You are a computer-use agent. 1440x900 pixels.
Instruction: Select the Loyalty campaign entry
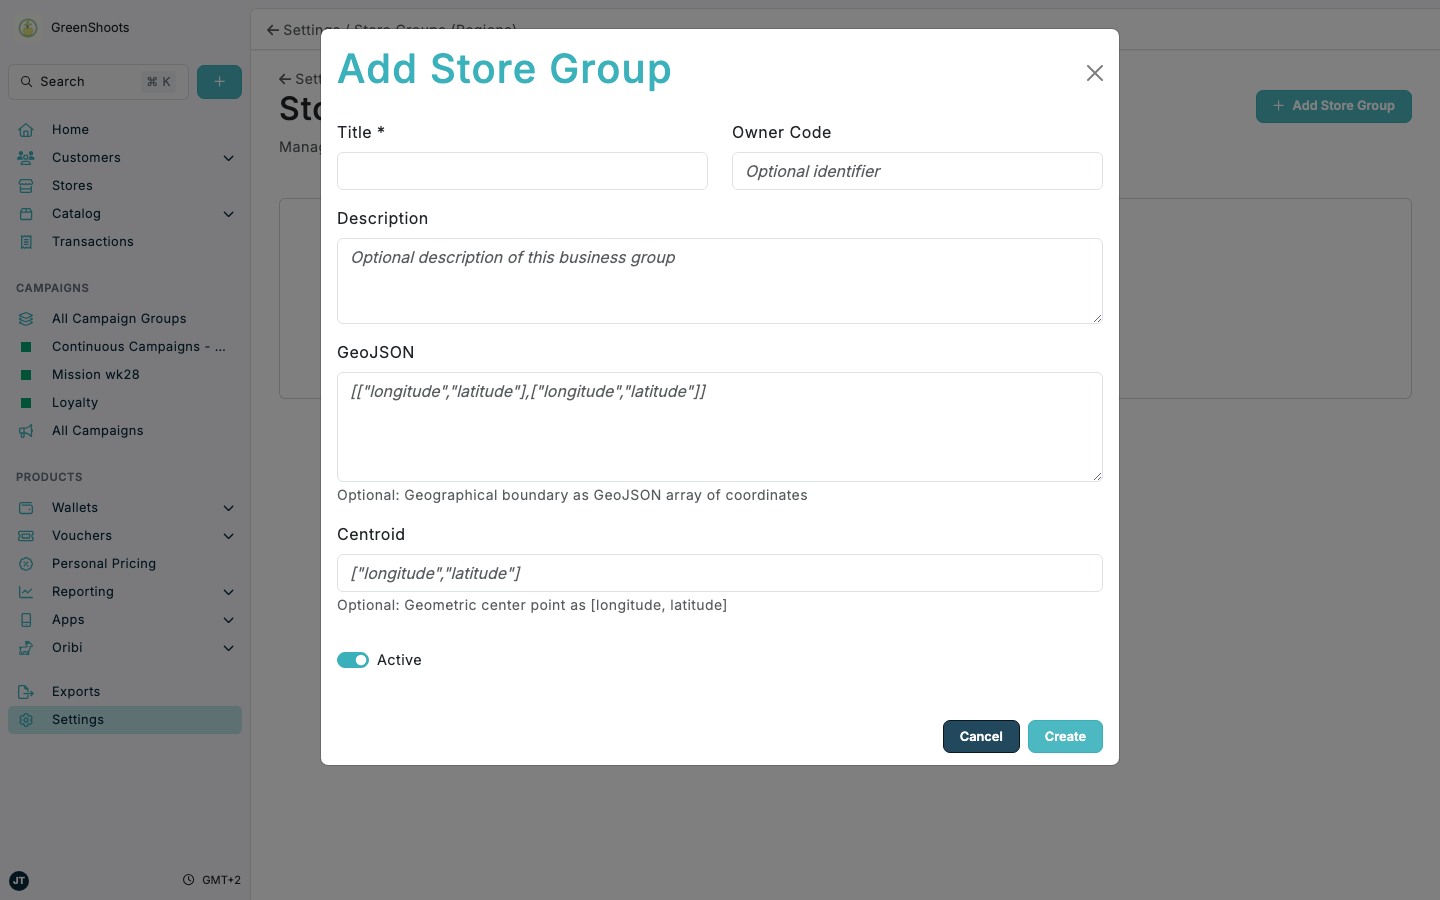75,402
